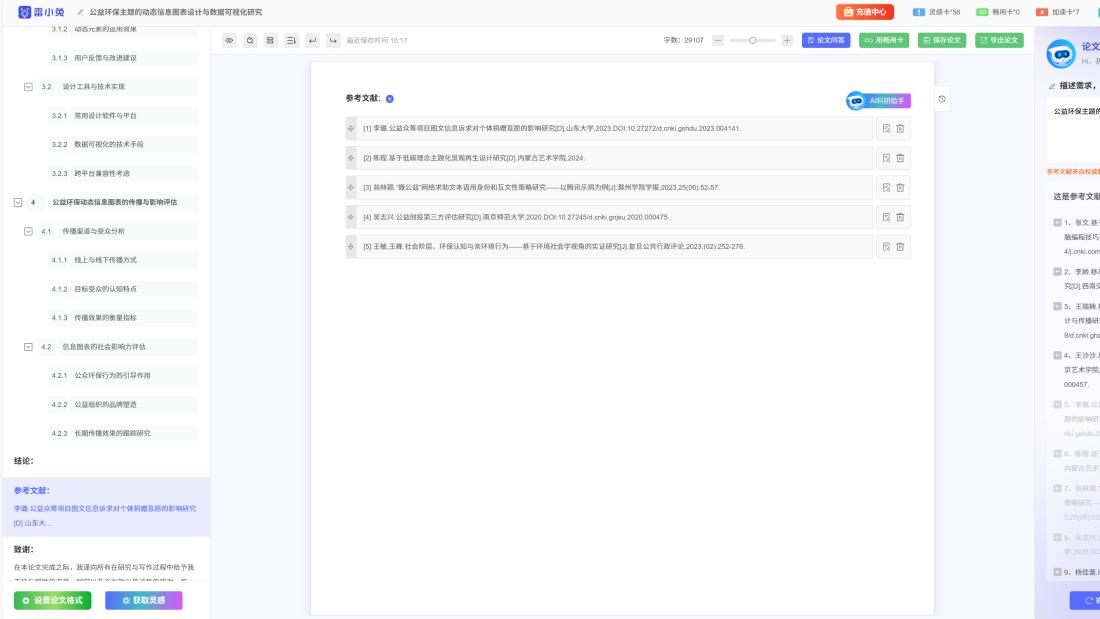Click the 加速卡*7 balance

(1058, 12)
